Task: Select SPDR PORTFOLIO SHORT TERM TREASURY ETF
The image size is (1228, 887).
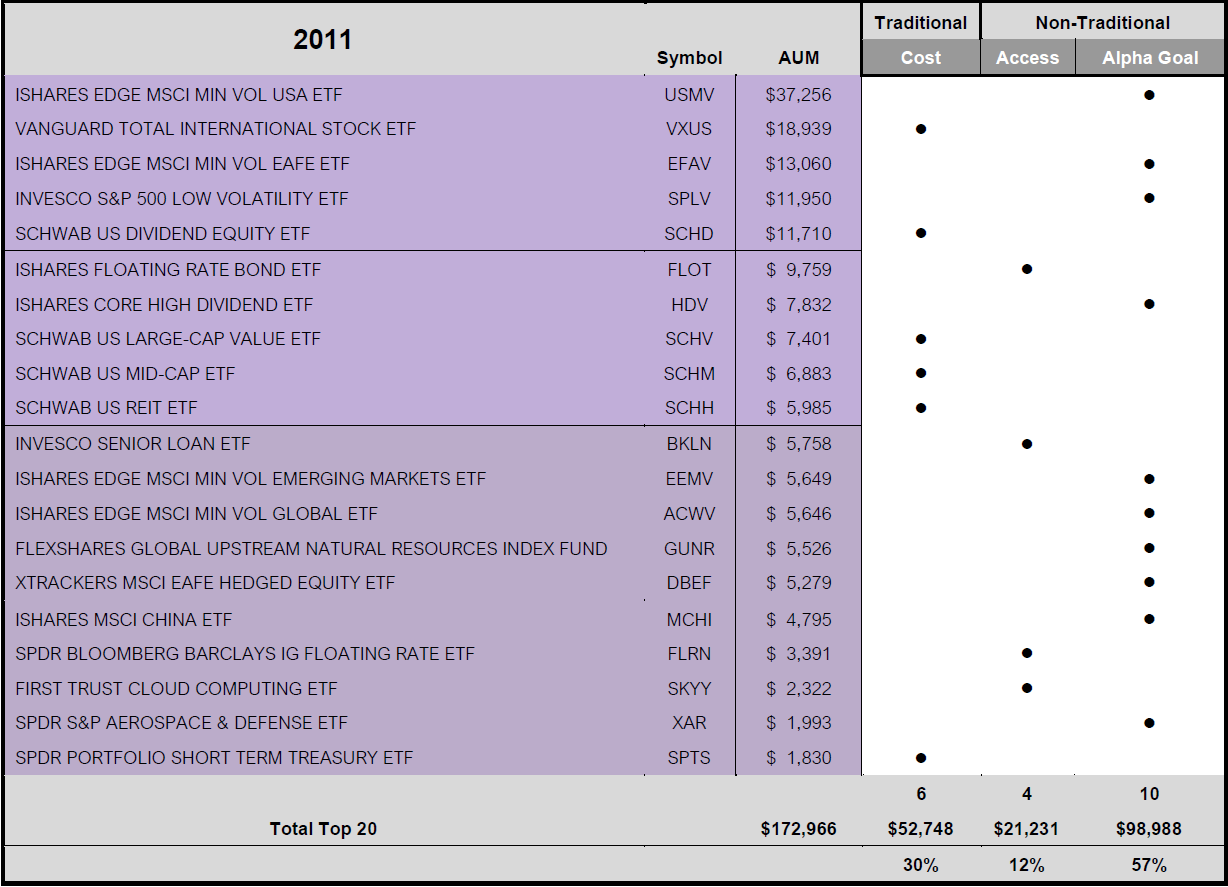Action: (214, 758)
